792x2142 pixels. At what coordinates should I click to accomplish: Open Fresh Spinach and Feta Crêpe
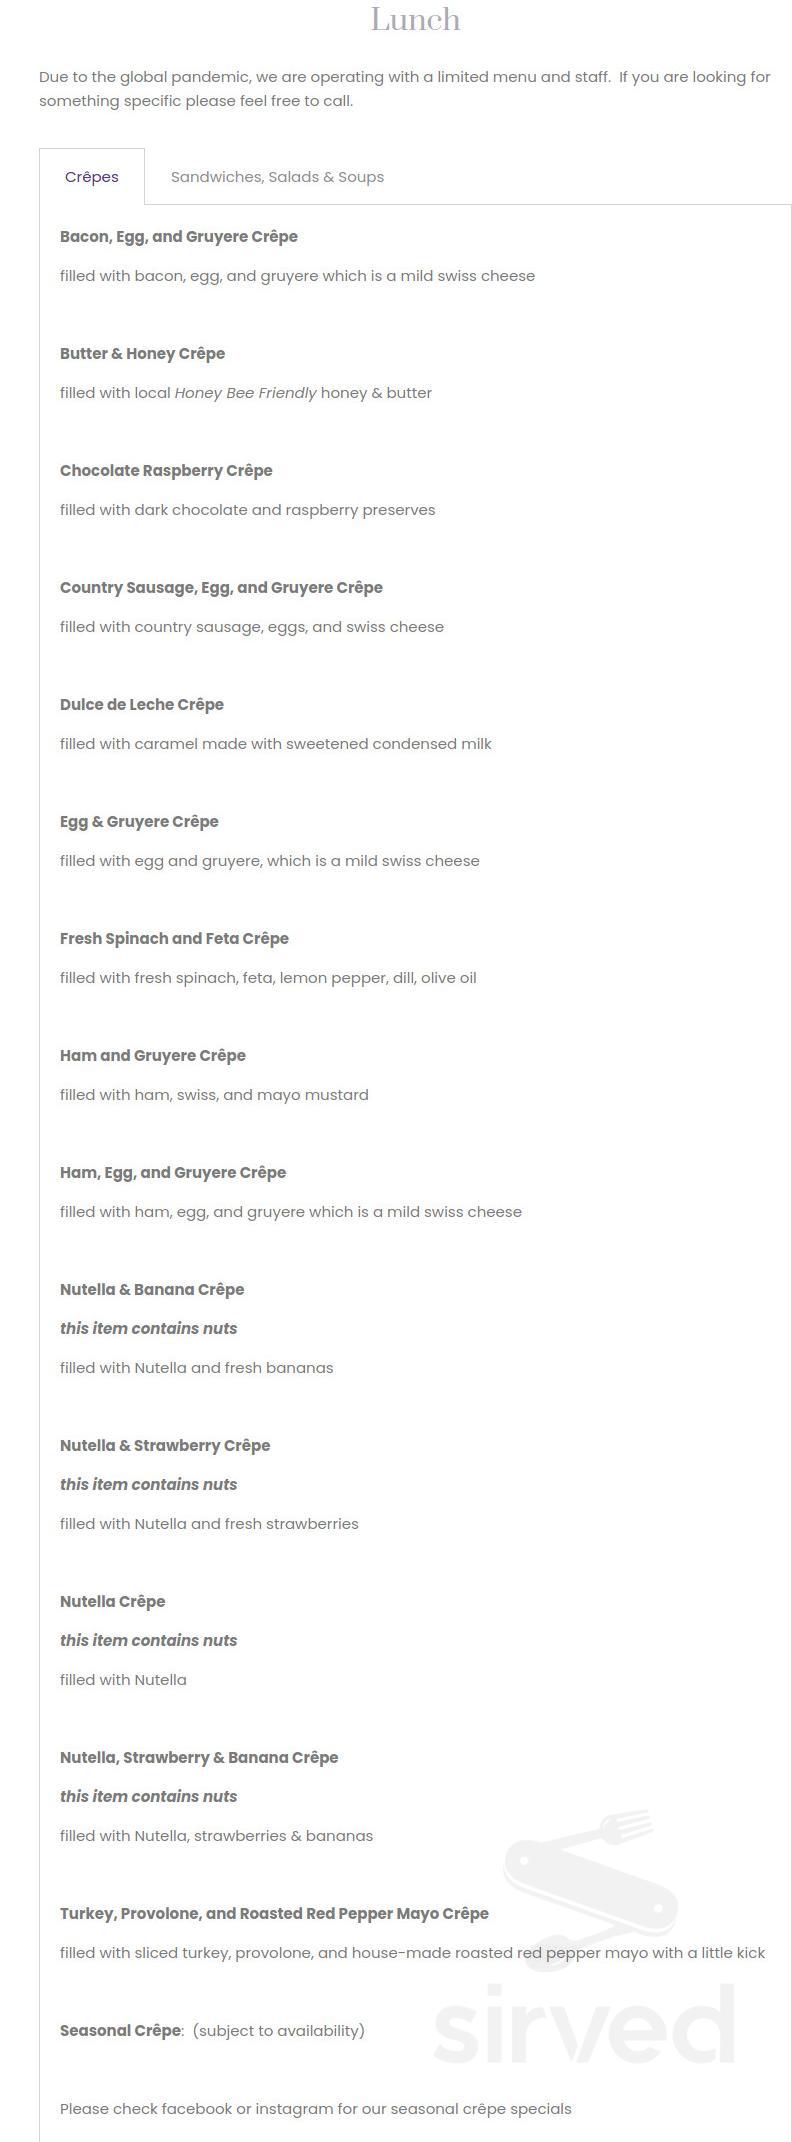point(174,938)
